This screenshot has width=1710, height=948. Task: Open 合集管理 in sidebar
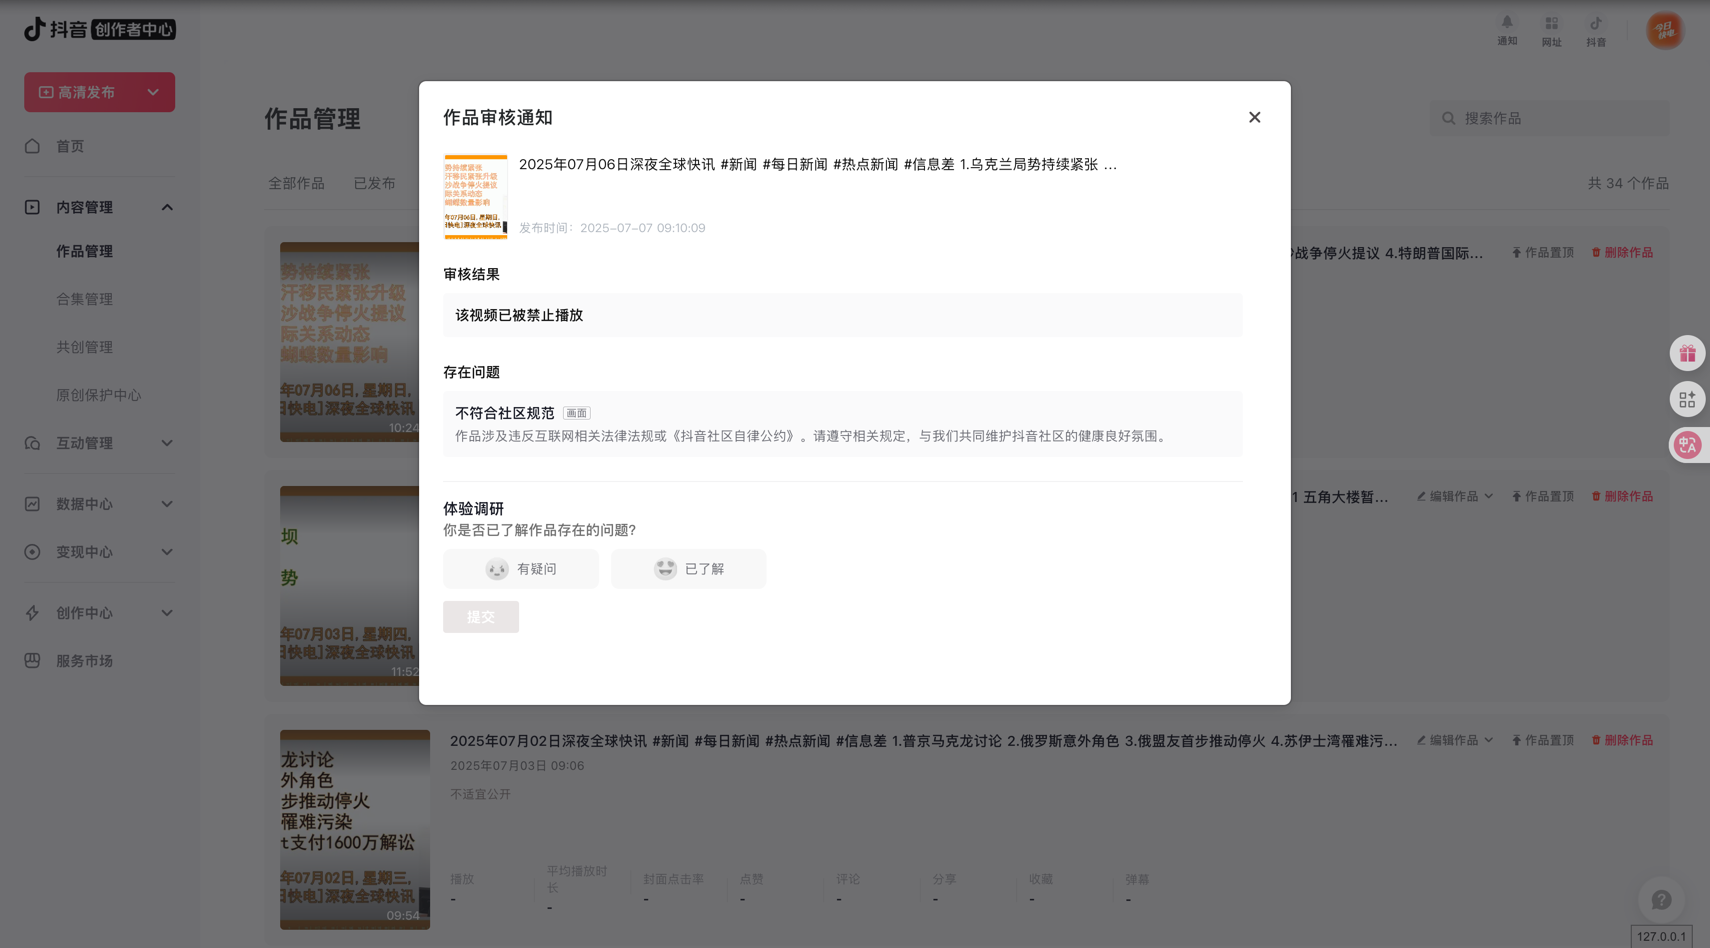pyautogui.click(x=84, y=299)
